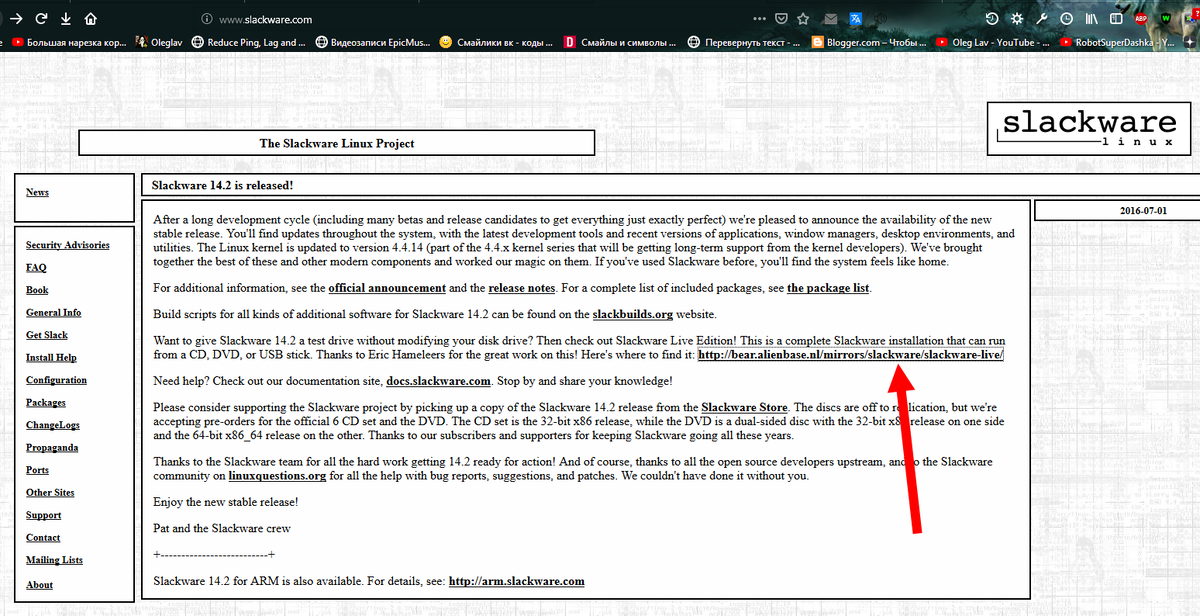Open Support in the sidebar
This screenshot has height=616, width=1200.
click(x=43, y=515)
